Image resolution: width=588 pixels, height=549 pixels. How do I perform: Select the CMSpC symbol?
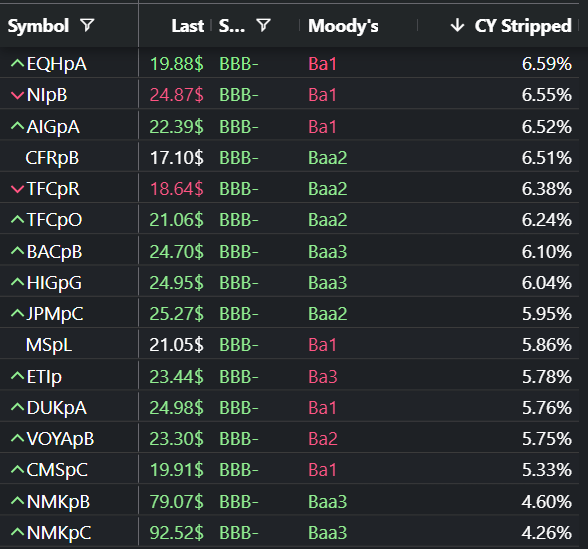pyautogui.click(x=57, y=470)
